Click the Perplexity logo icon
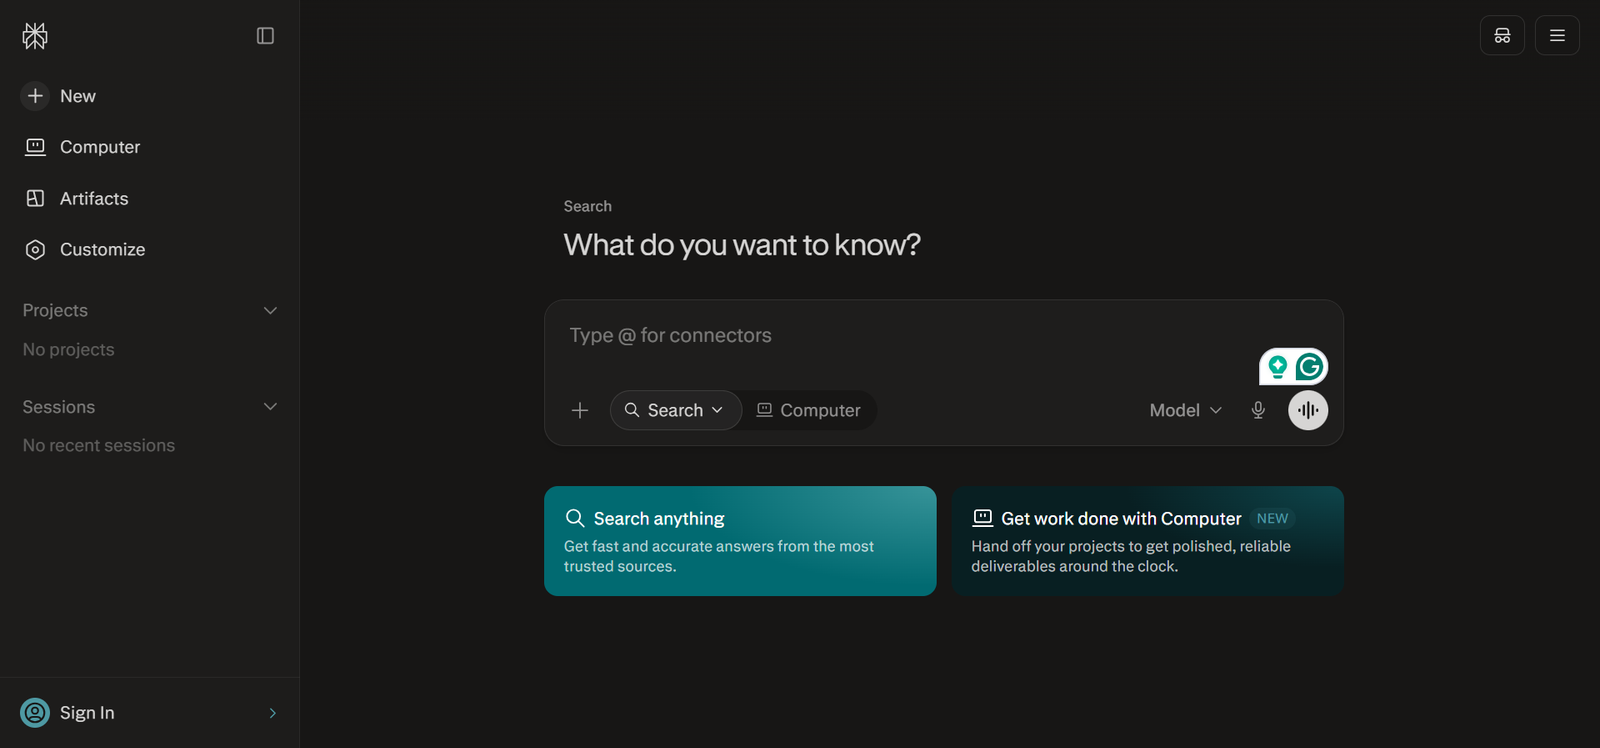 tap(35, 36)
